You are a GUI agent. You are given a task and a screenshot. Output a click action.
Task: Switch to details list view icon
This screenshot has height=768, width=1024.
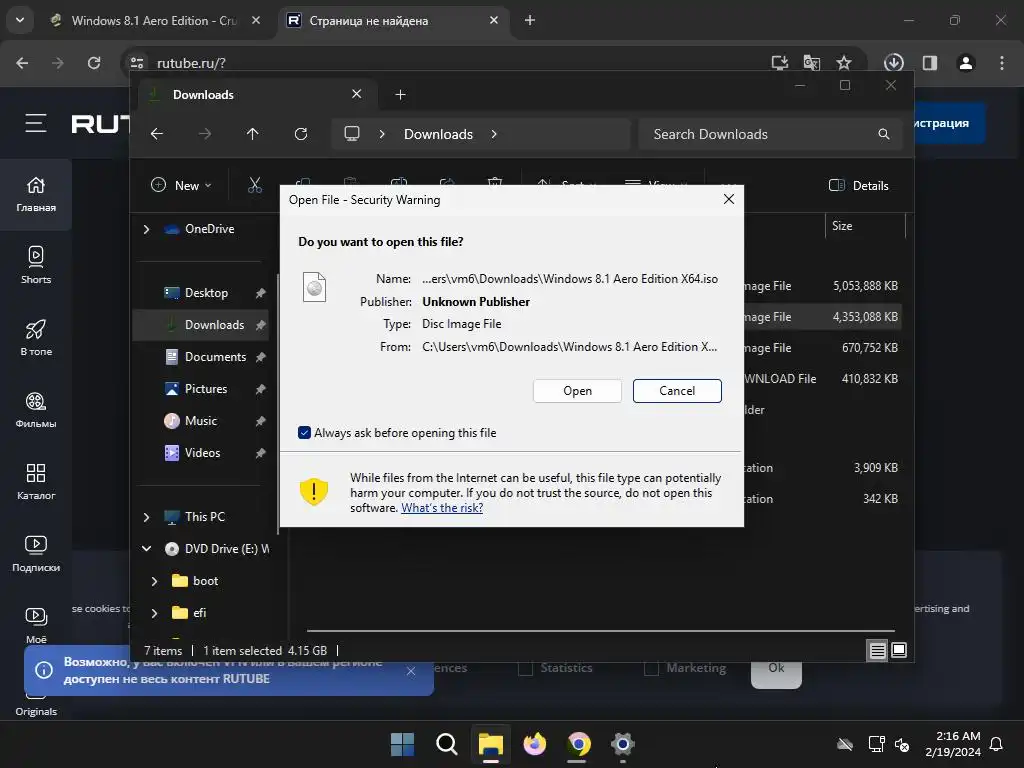877,650
